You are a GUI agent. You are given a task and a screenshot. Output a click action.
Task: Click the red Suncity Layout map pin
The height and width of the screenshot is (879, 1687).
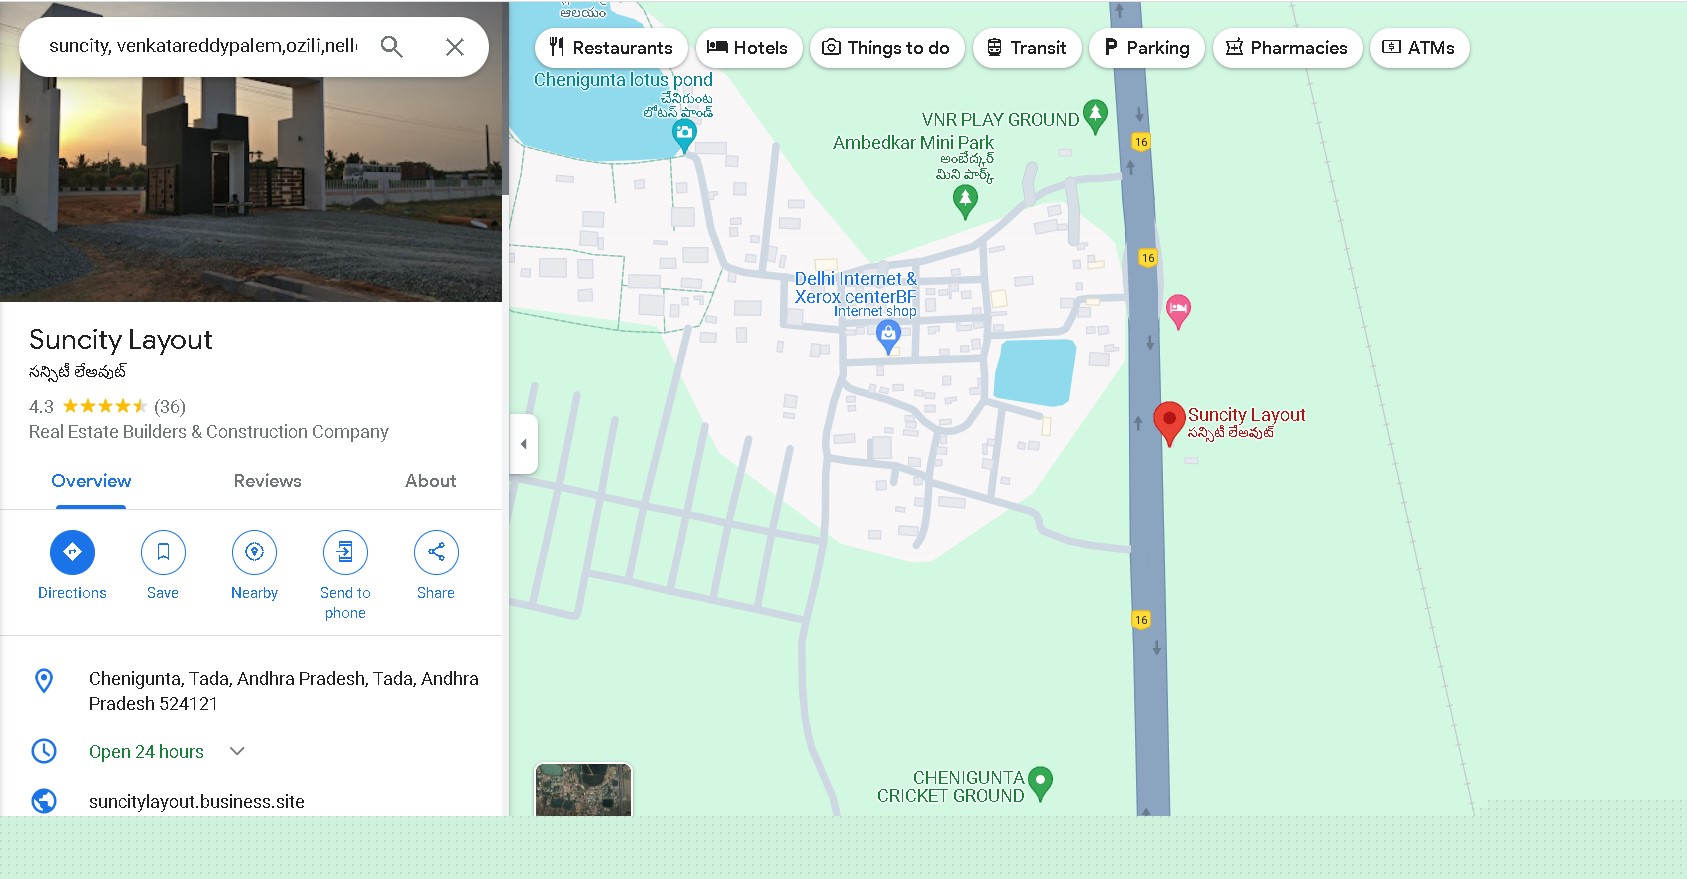(x=1168, y=420)
